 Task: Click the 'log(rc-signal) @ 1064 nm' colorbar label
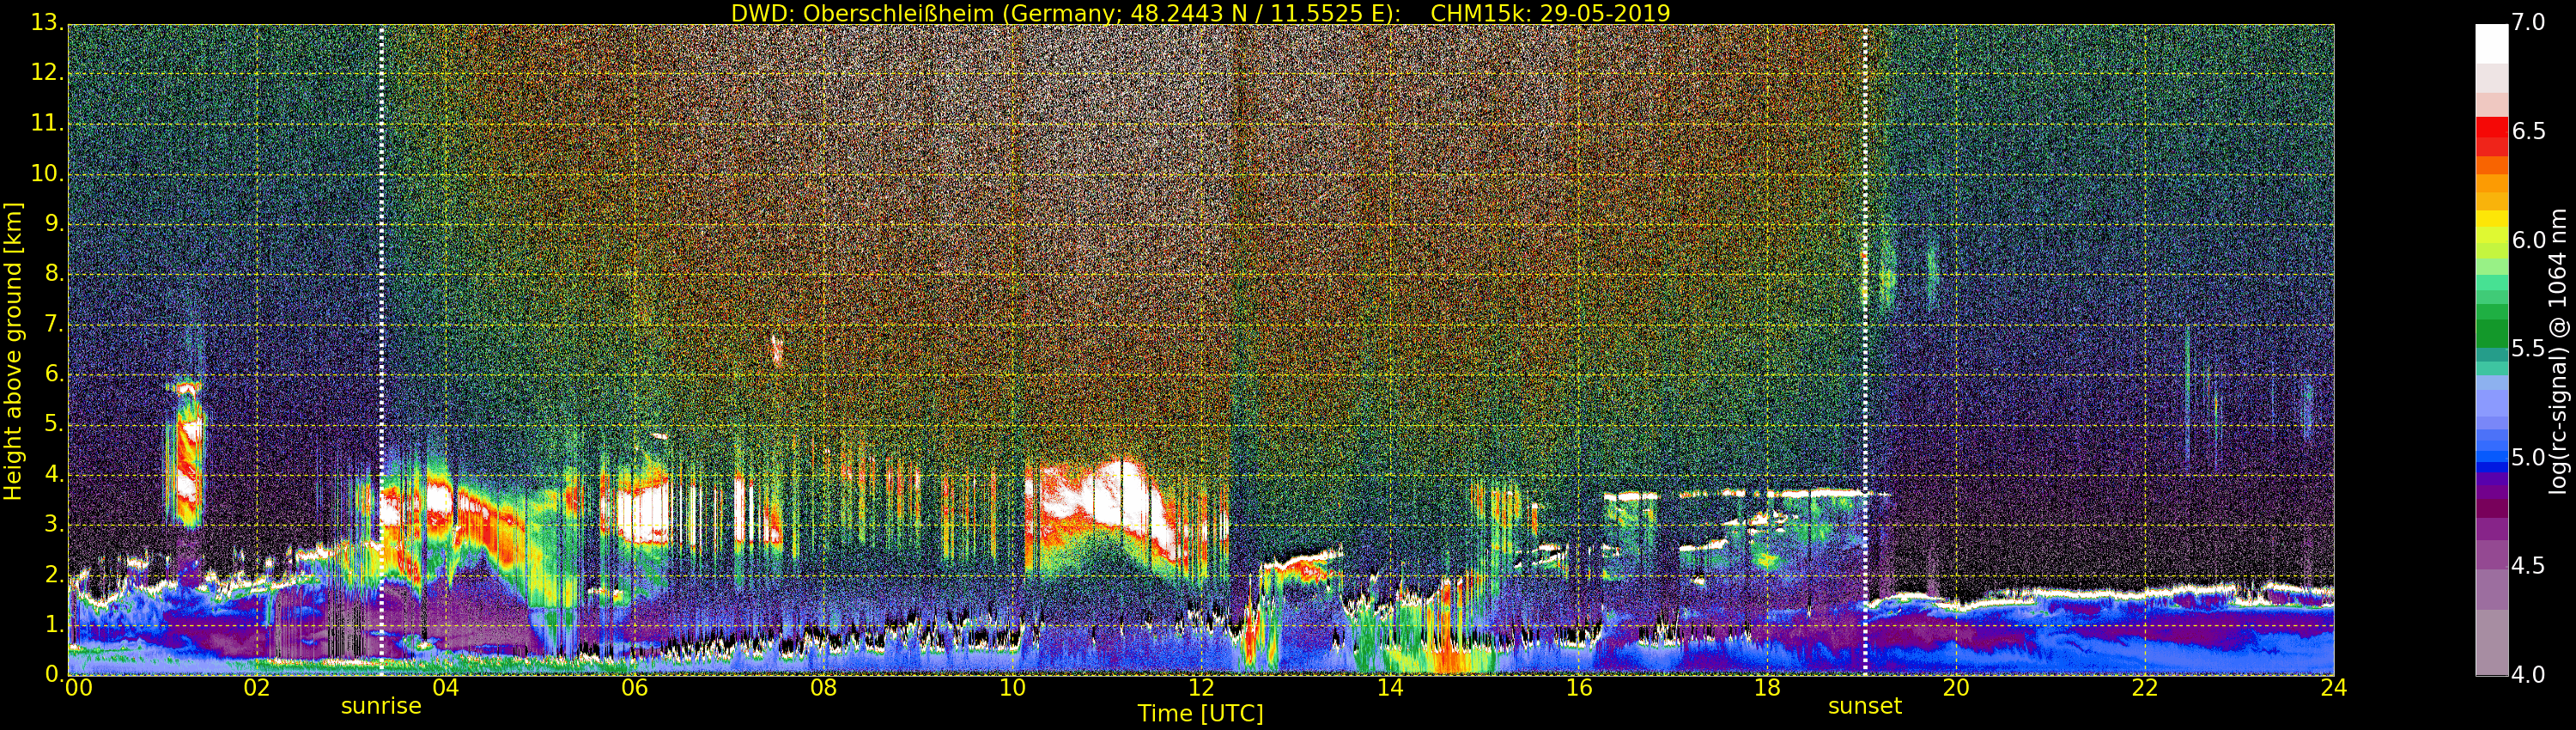[x=2557, y=351]
